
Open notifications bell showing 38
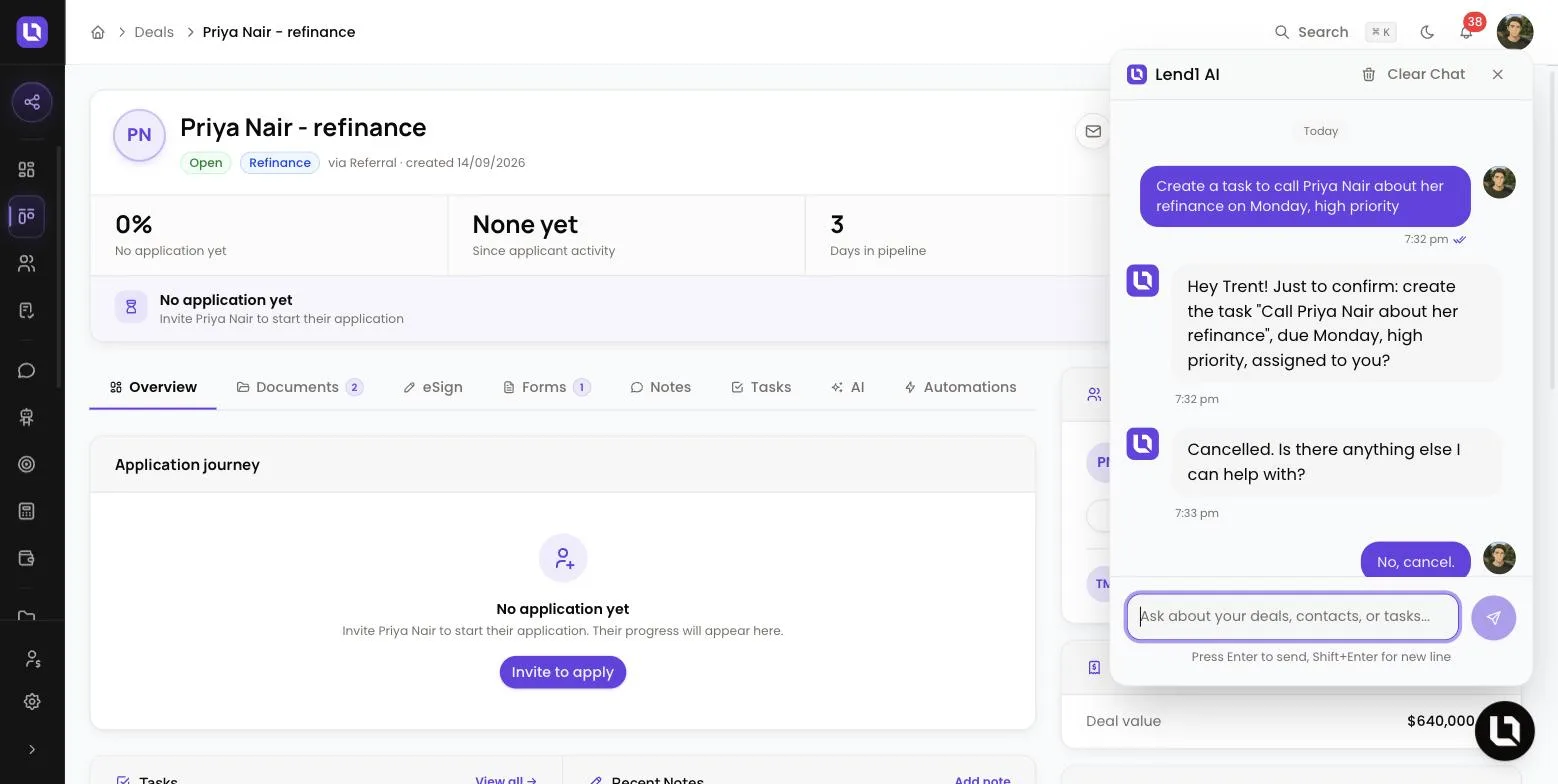coord(1466,32)
